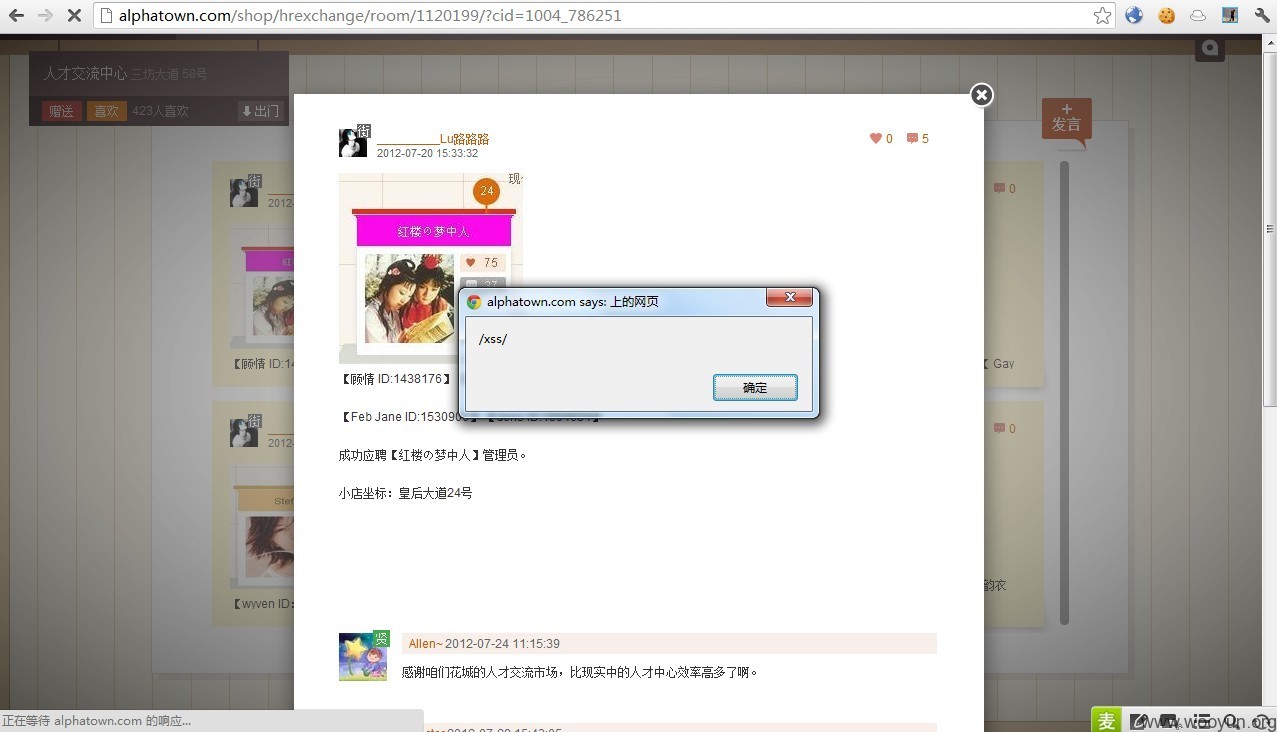
Task: Click the 红楼の梦中人 shop banner
Action: (x=434, y=231)
